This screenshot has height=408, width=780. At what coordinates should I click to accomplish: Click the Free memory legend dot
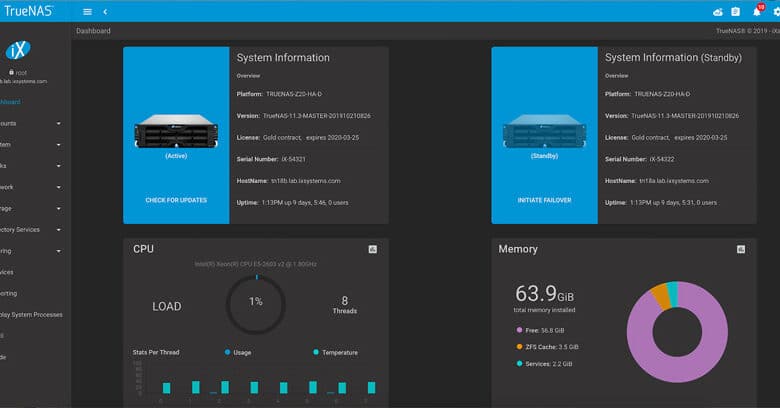click(x=519, y=330)
